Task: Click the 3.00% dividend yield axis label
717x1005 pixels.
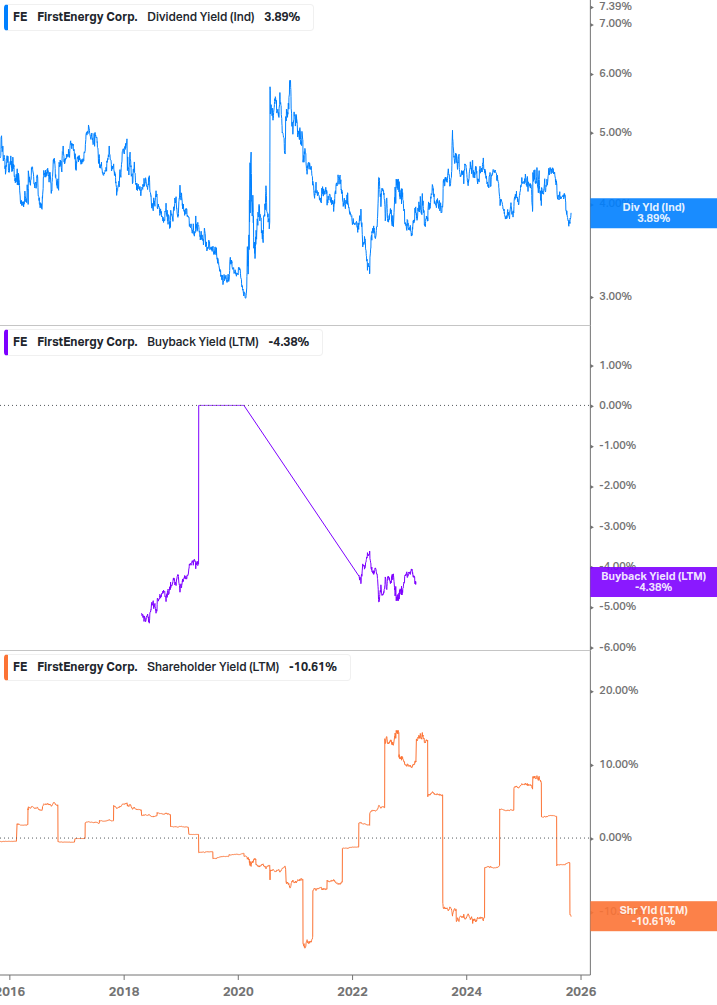Action: pos(615,297)
